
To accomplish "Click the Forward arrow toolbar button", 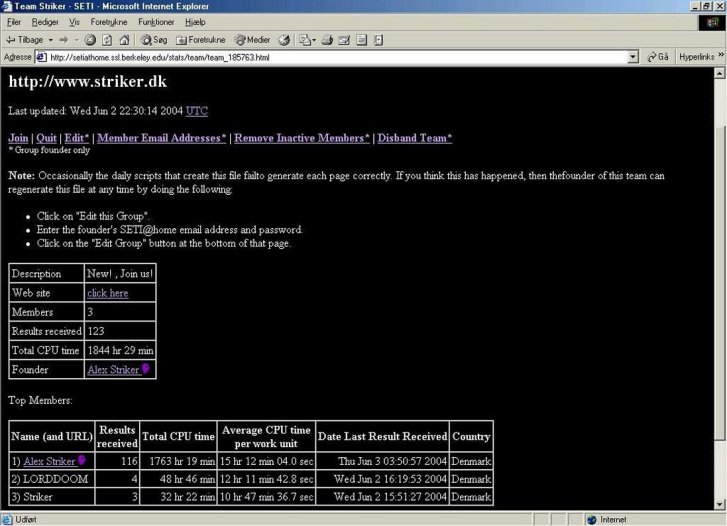I will point(64,40).
